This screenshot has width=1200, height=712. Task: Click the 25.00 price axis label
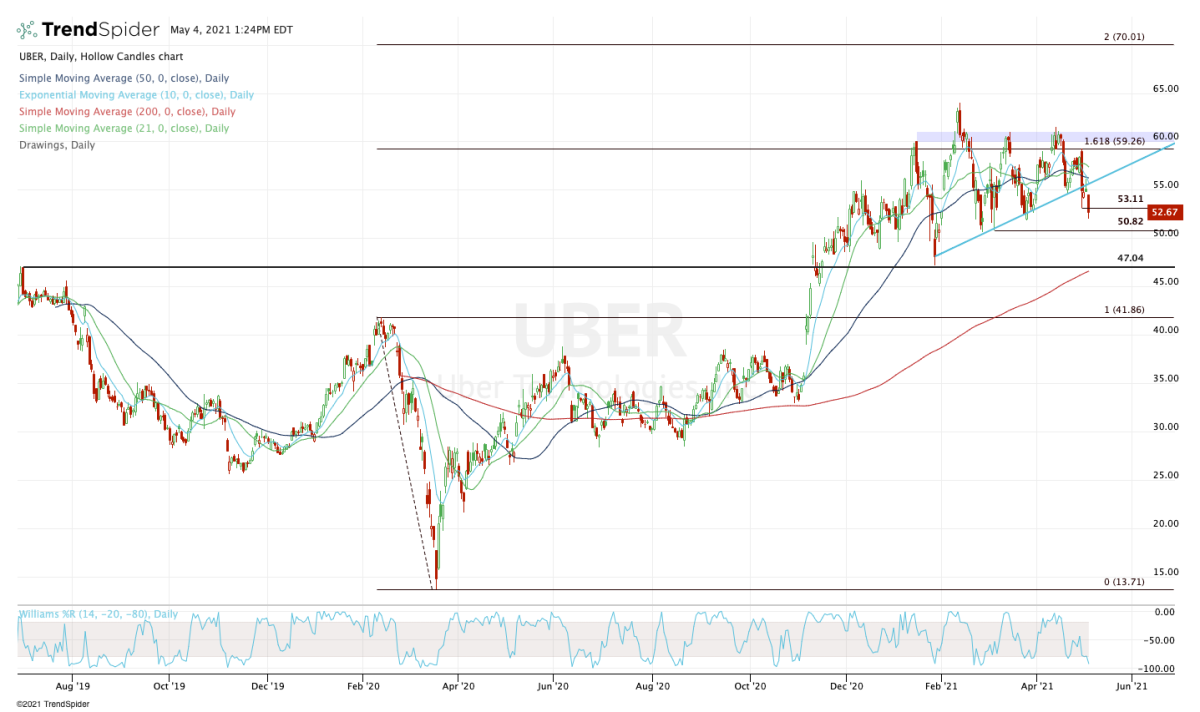coord(1166,475)
